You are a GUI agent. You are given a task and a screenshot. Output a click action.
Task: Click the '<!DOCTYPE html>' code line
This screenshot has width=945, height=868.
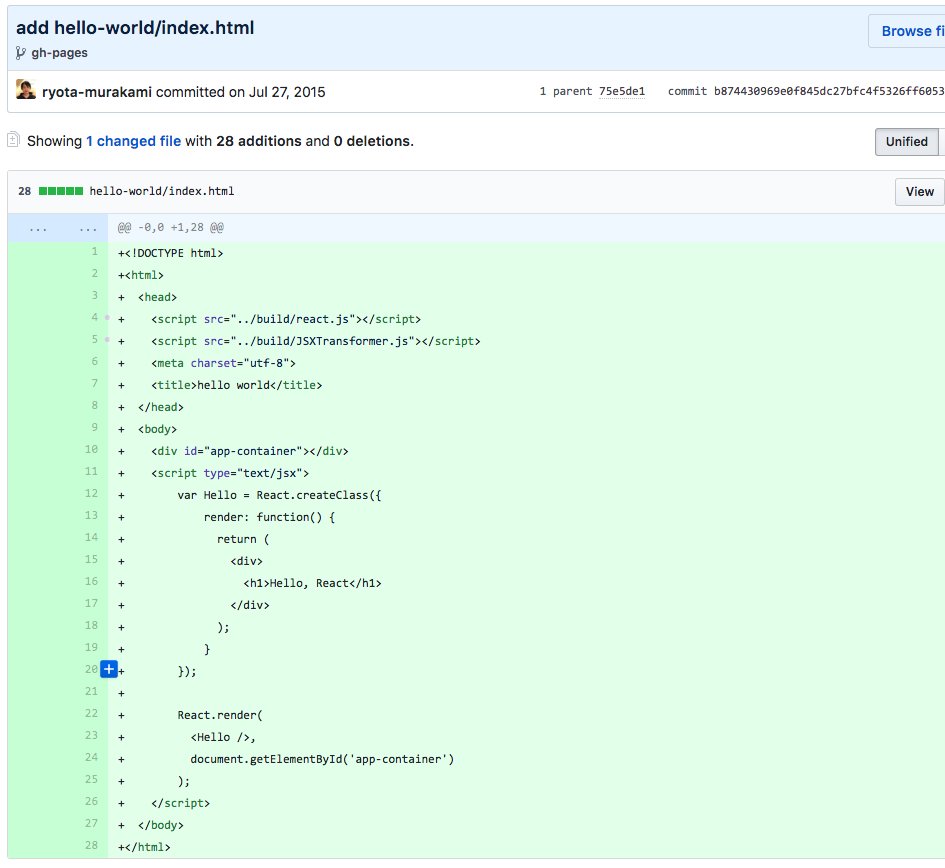(x=171, y=253)
